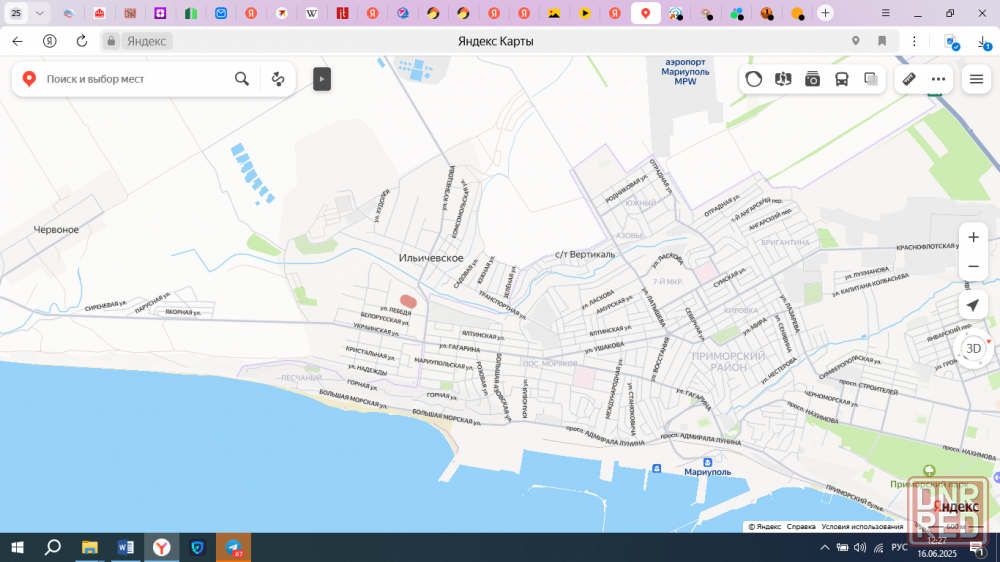Collapse the side panel with the arrow button
The width and height of the screenshot is (1000, 562).
(322, 79)
